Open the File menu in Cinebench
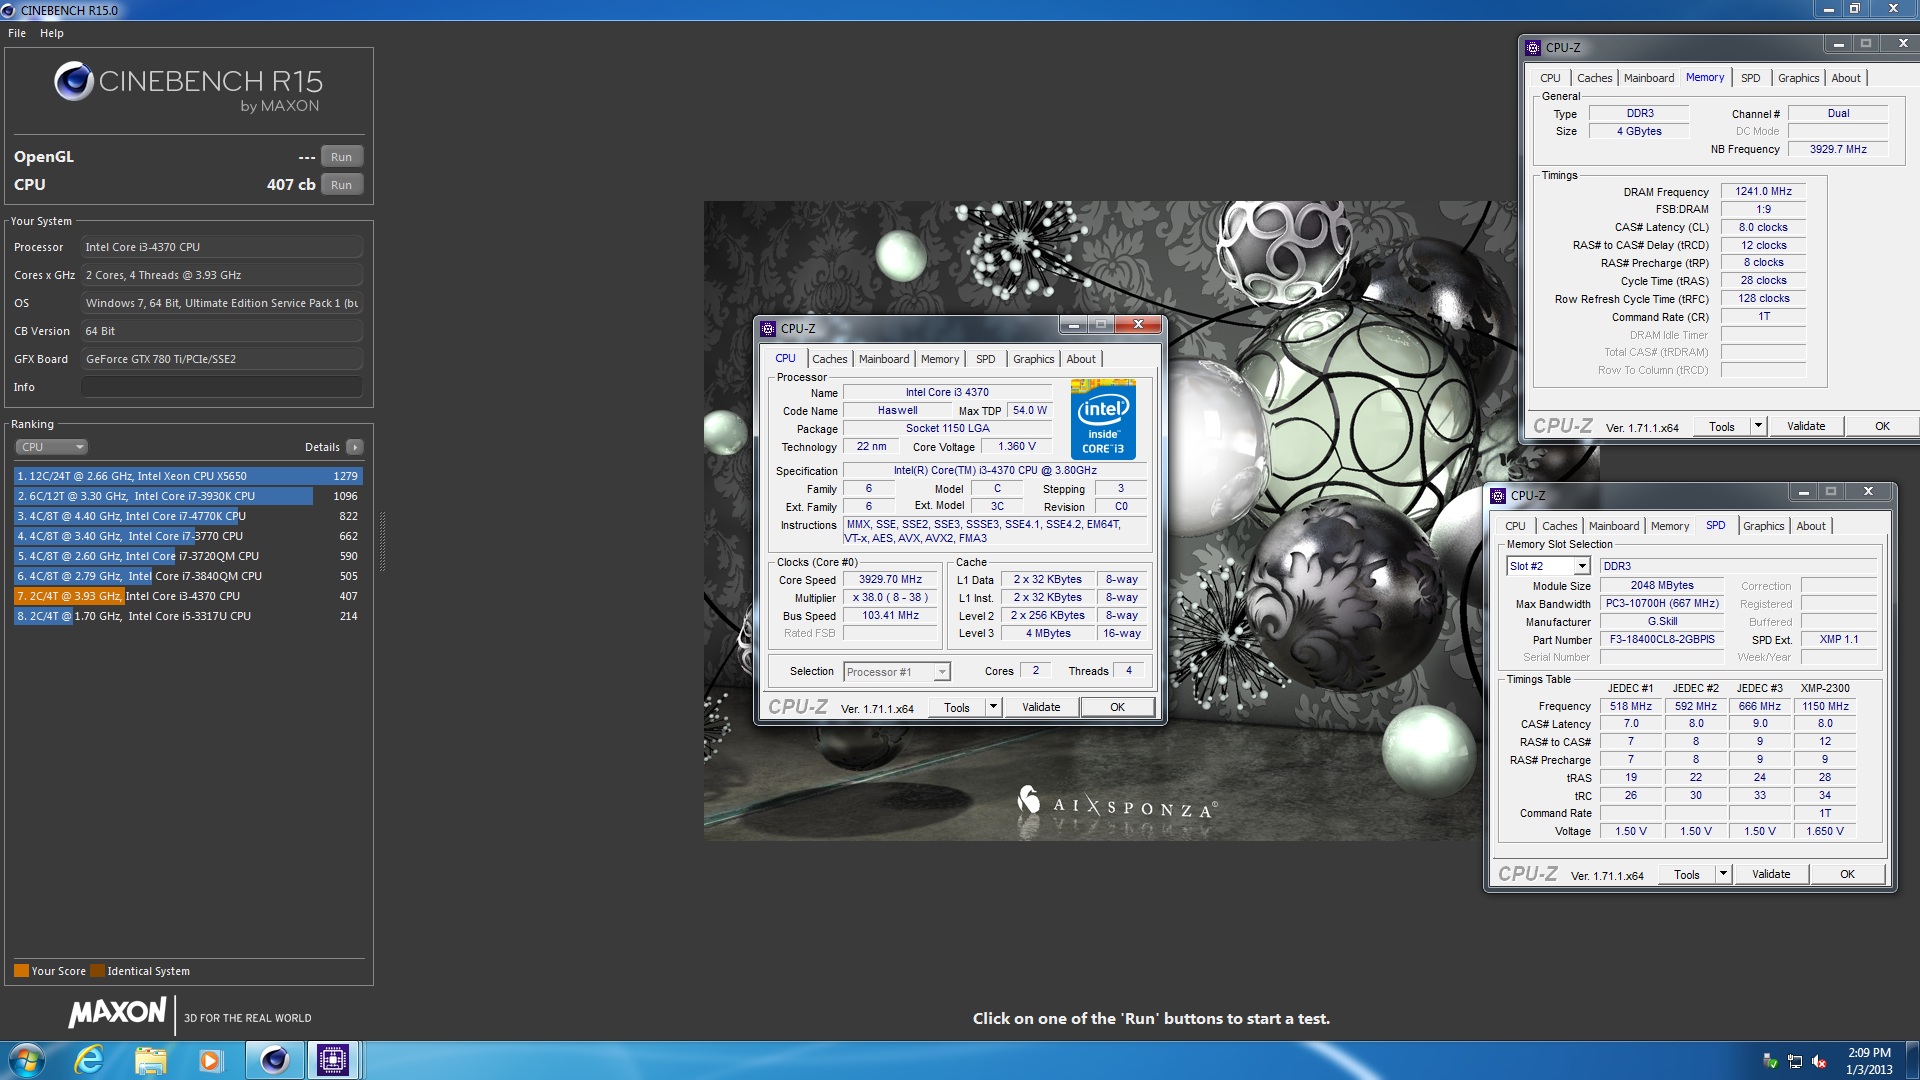 (17, 33)
